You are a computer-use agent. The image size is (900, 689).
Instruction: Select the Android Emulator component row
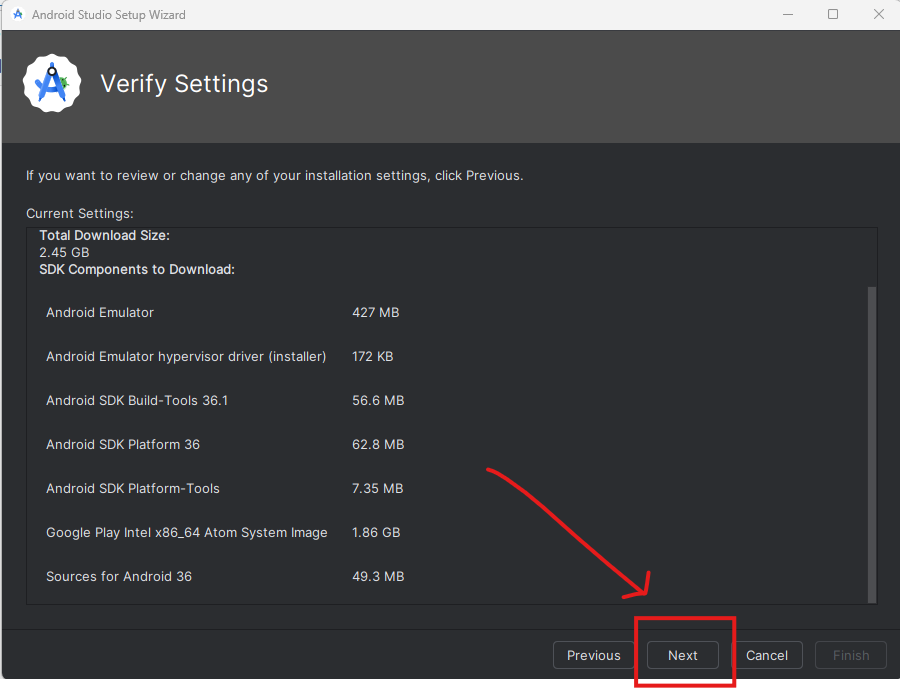click(100, 313)
